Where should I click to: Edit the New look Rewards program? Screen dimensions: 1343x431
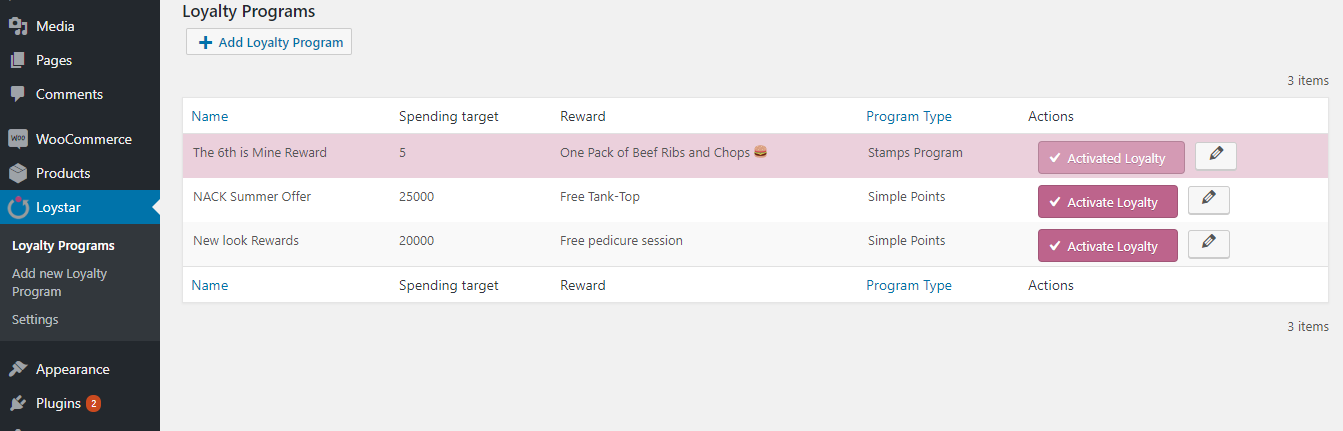point(1208,244)
